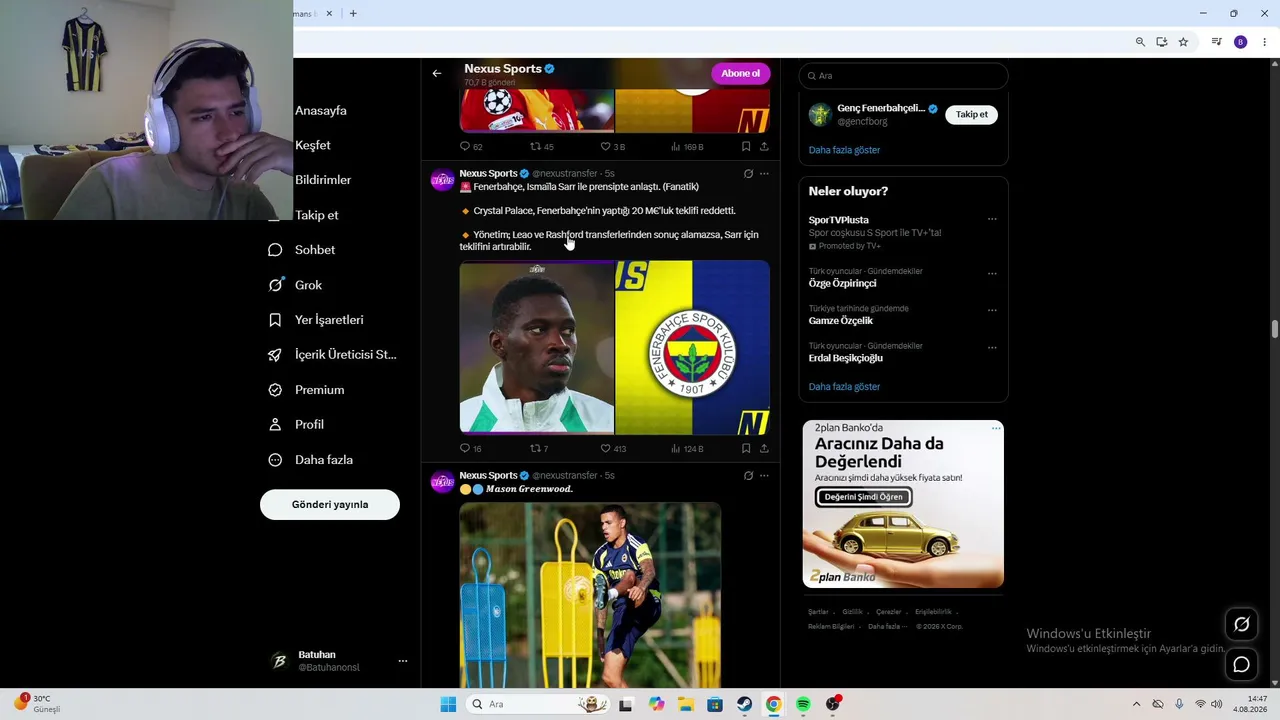Open OBS Studio from the taskbar

click(x=833, y=704)
